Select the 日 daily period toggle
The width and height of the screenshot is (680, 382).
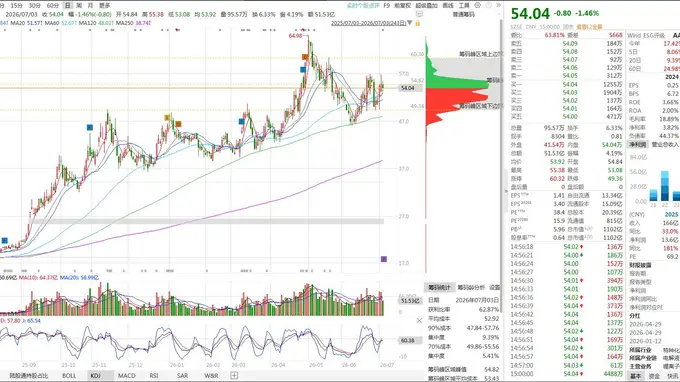[x=68, y=6]
